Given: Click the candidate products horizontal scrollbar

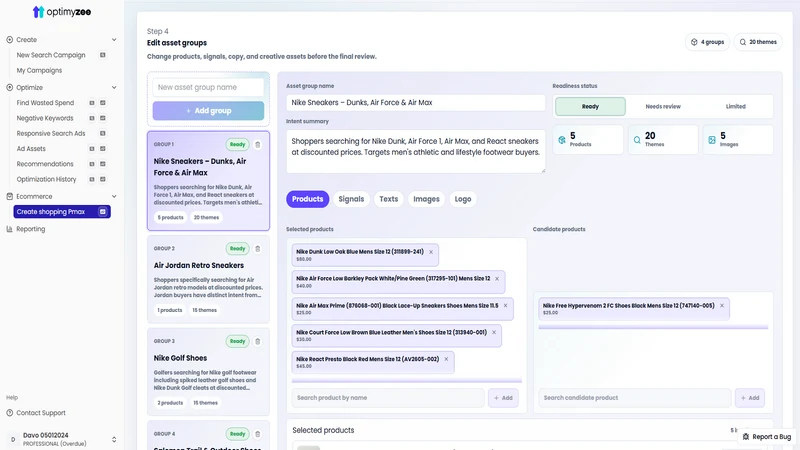Looking at the screenshot, I should (x=653, y=327).
